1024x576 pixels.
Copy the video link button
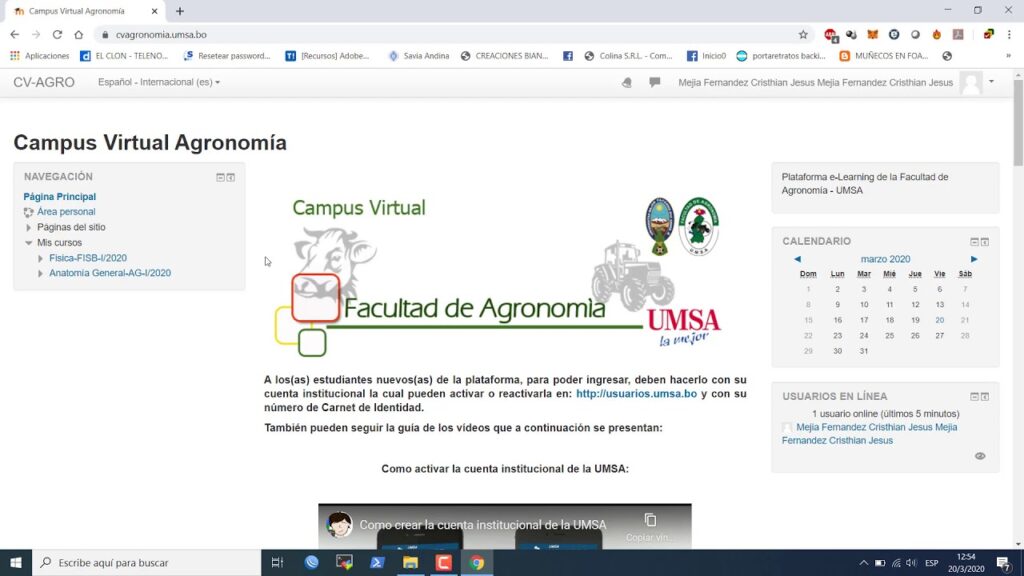650,526
